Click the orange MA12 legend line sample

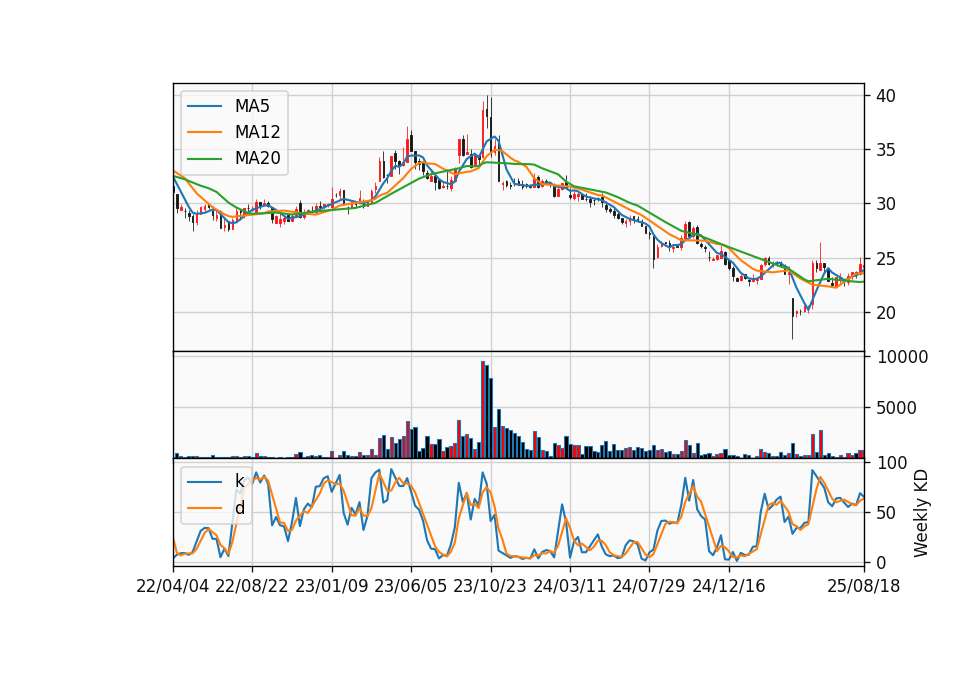(204, 132)
